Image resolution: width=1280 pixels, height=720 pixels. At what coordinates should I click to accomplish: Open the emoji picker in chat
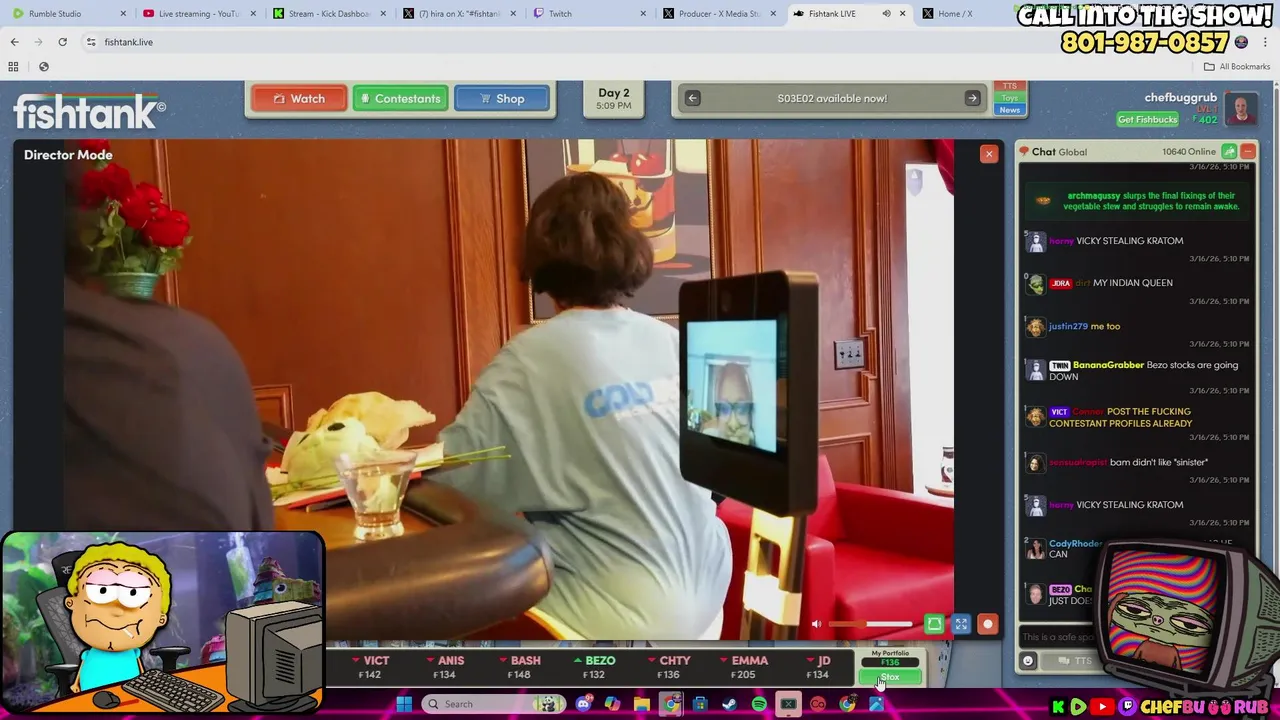(1028, 660)
